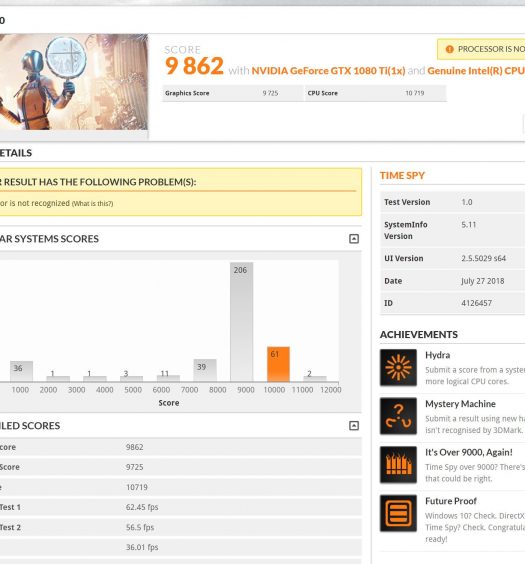The width and height of the screenshot is (525, 564).
Task: Click the Mystery Machine achievement icon
Action: 398,416
